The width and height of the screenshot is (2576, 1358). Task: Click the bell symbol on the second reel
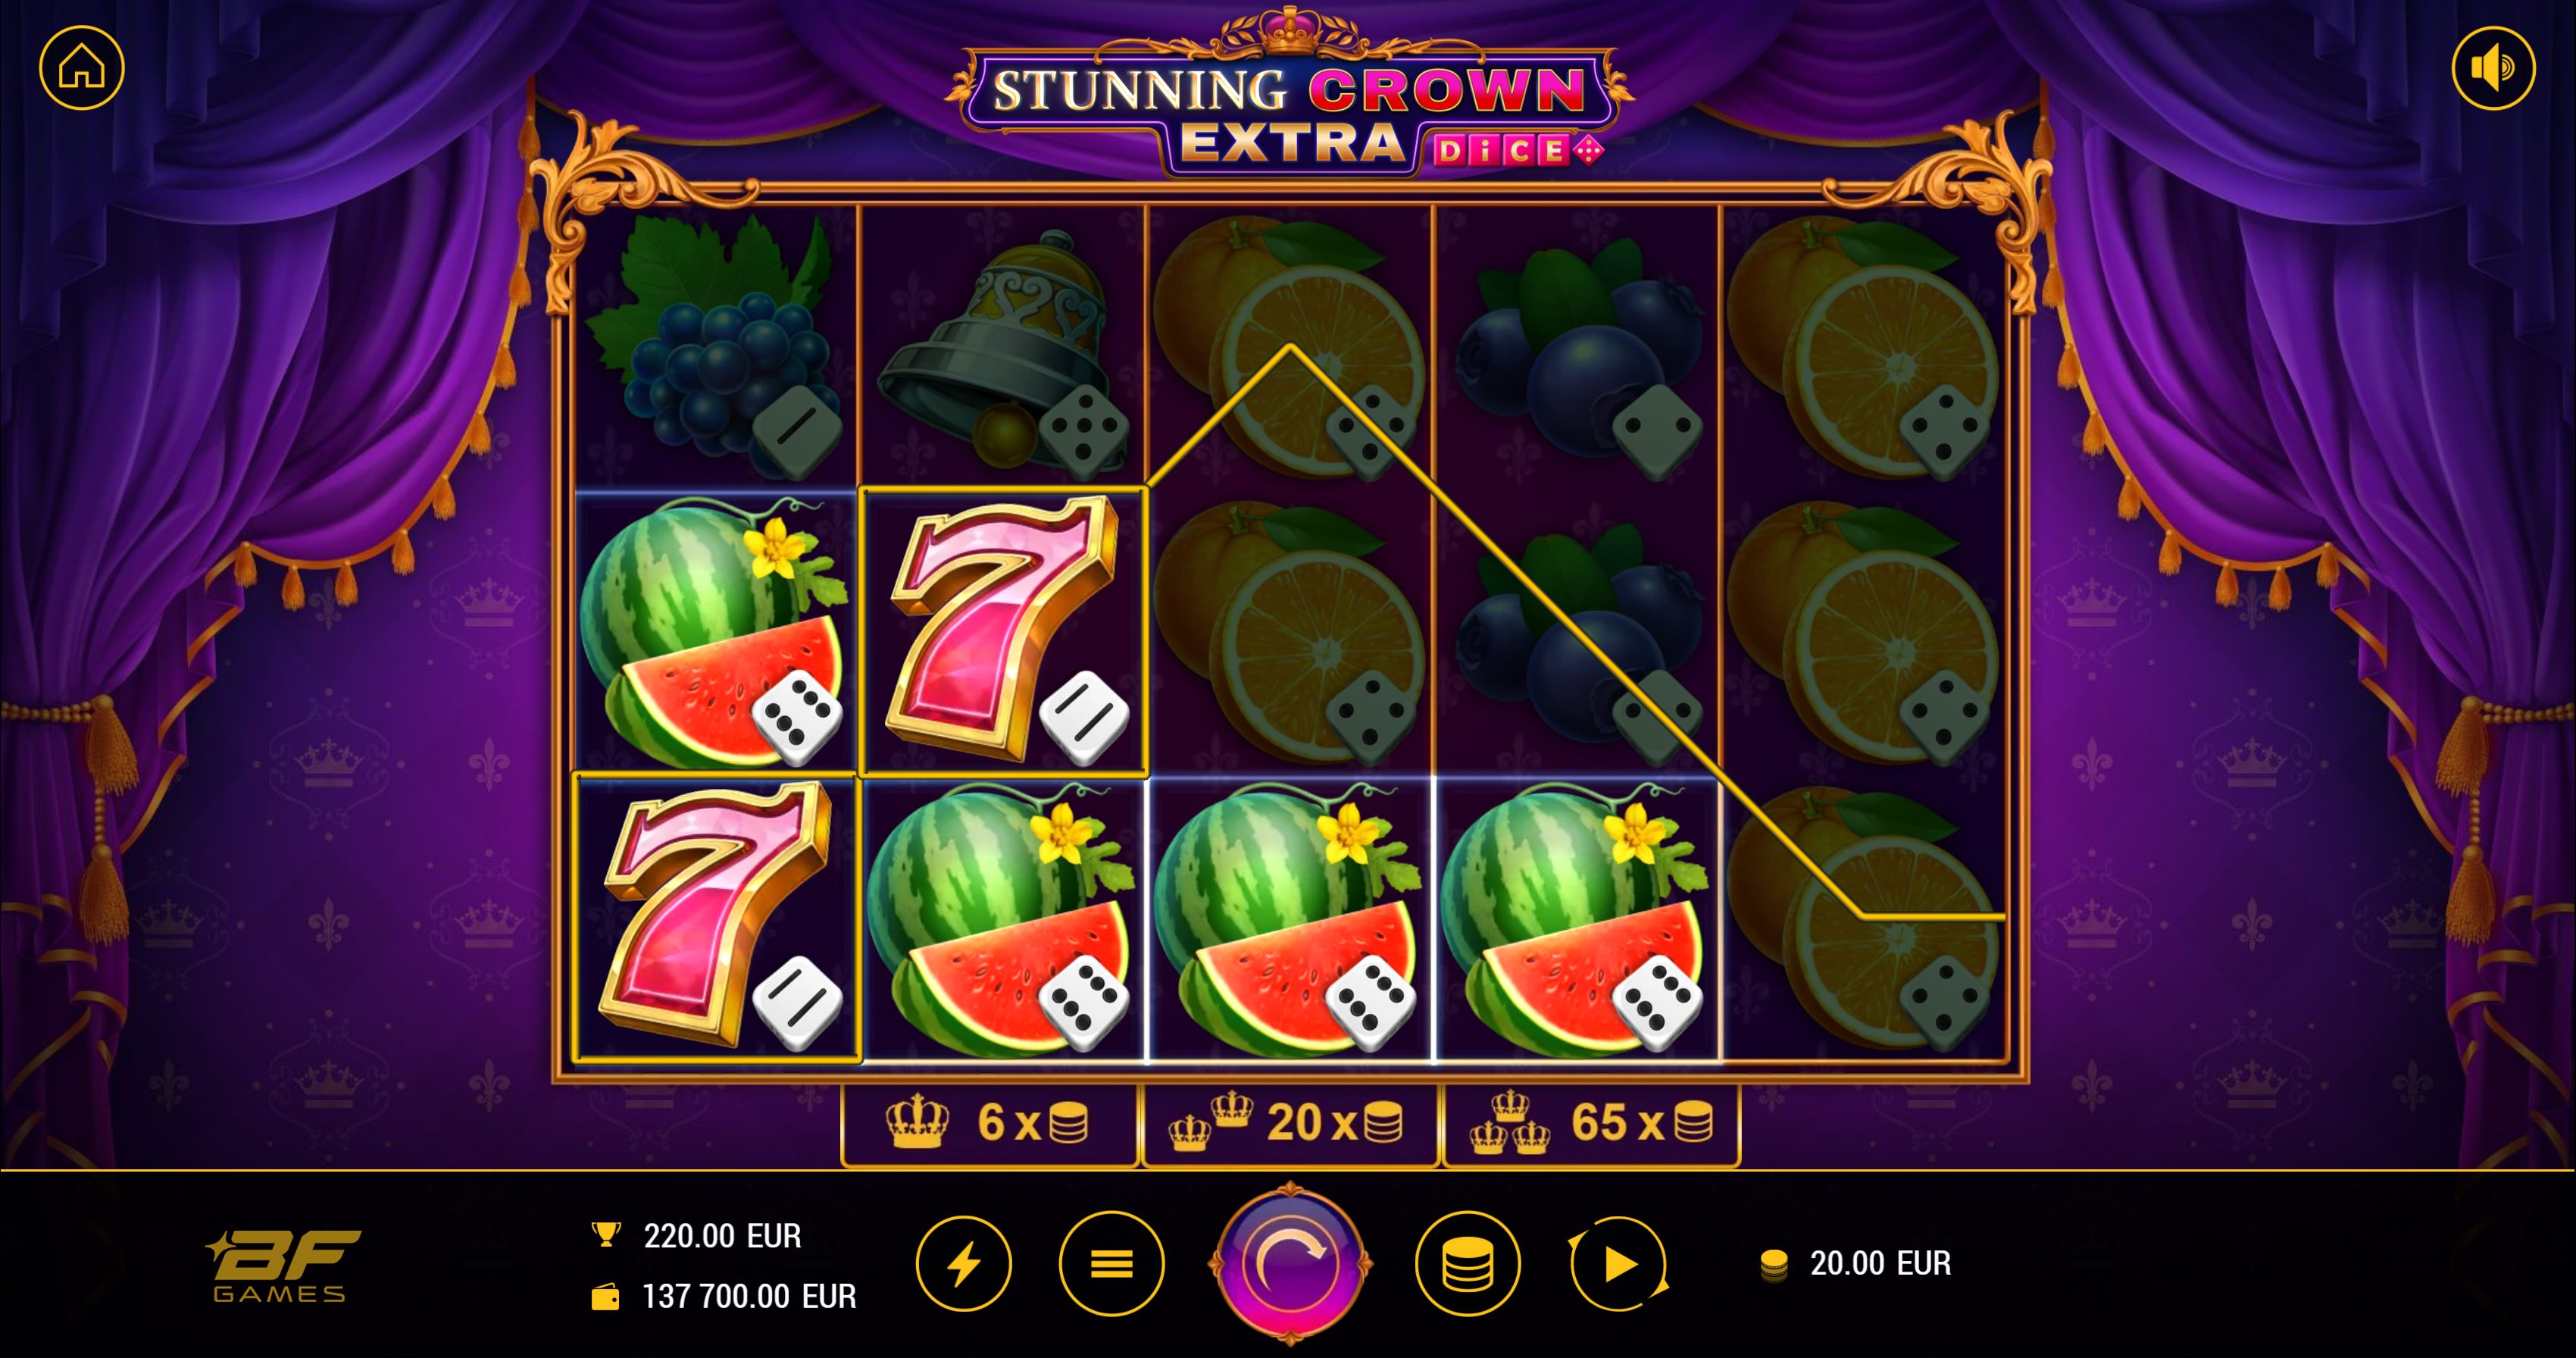point(1003,346)
